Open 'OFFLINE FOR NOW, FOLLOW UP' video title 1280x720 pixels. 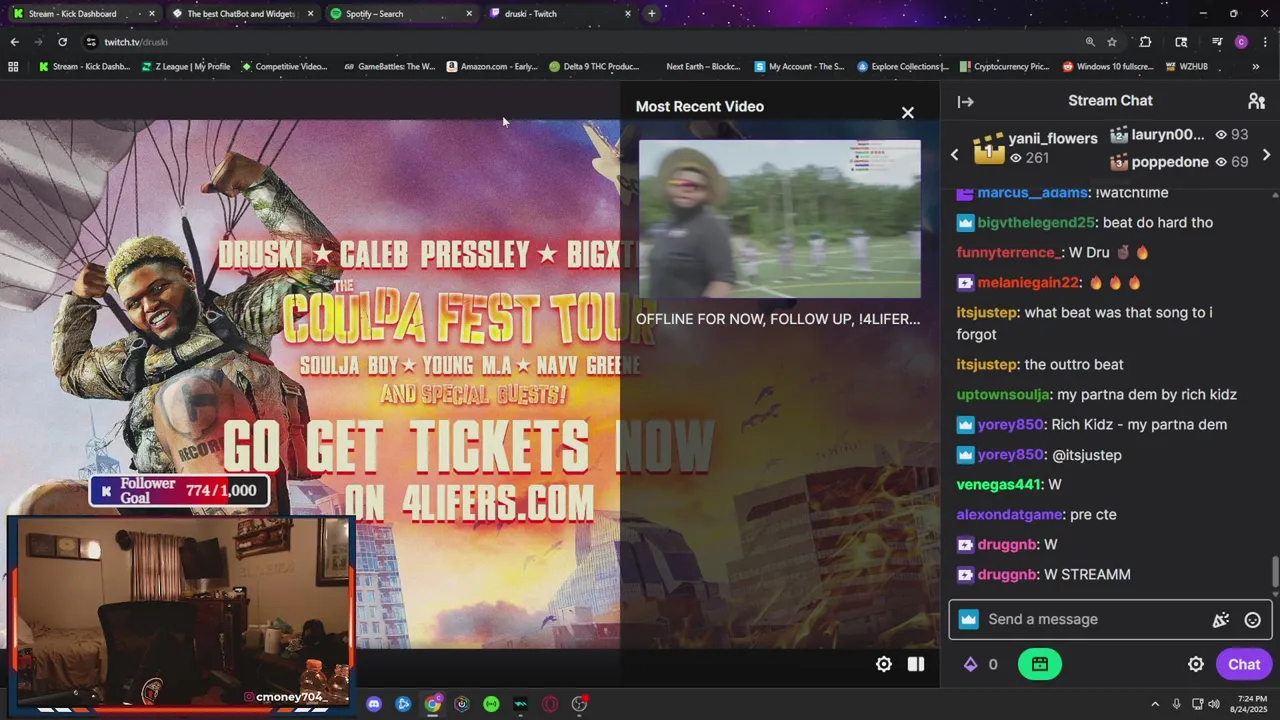tap(778, 319)
